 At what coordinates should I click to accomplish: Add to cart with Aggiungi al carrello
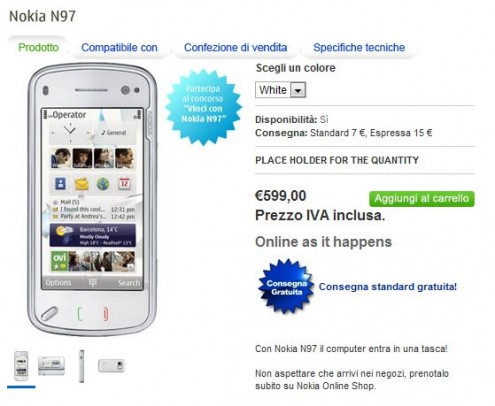[x=422, y=199]
